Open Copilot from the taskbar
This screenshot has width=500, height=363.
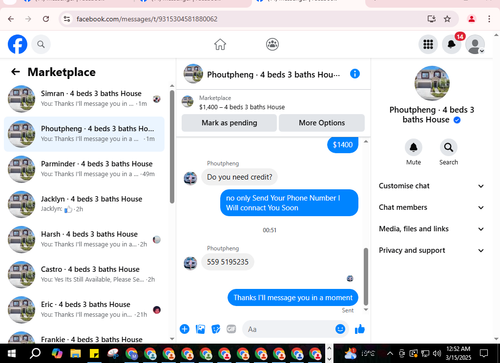(x=57, y=353)
